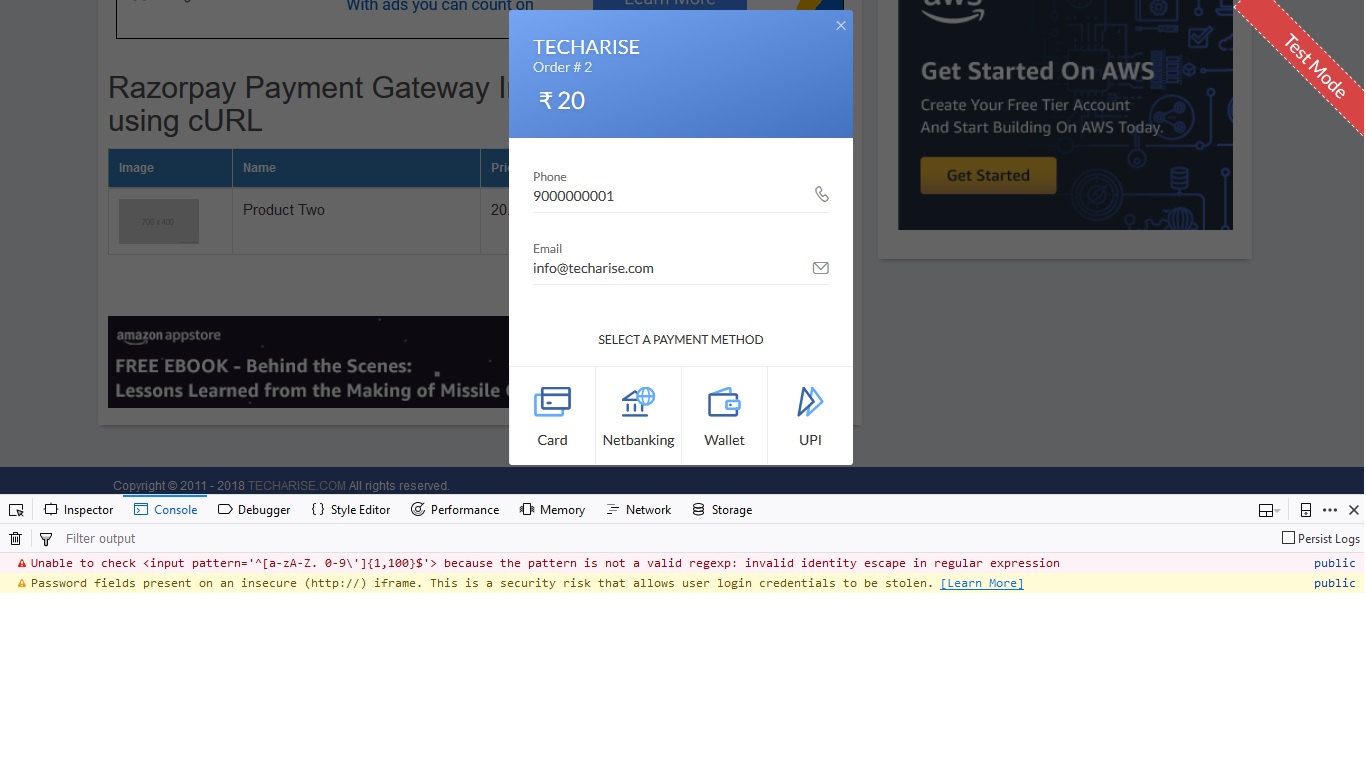Click 'public' source link of warning row

tap(1335, 583)
